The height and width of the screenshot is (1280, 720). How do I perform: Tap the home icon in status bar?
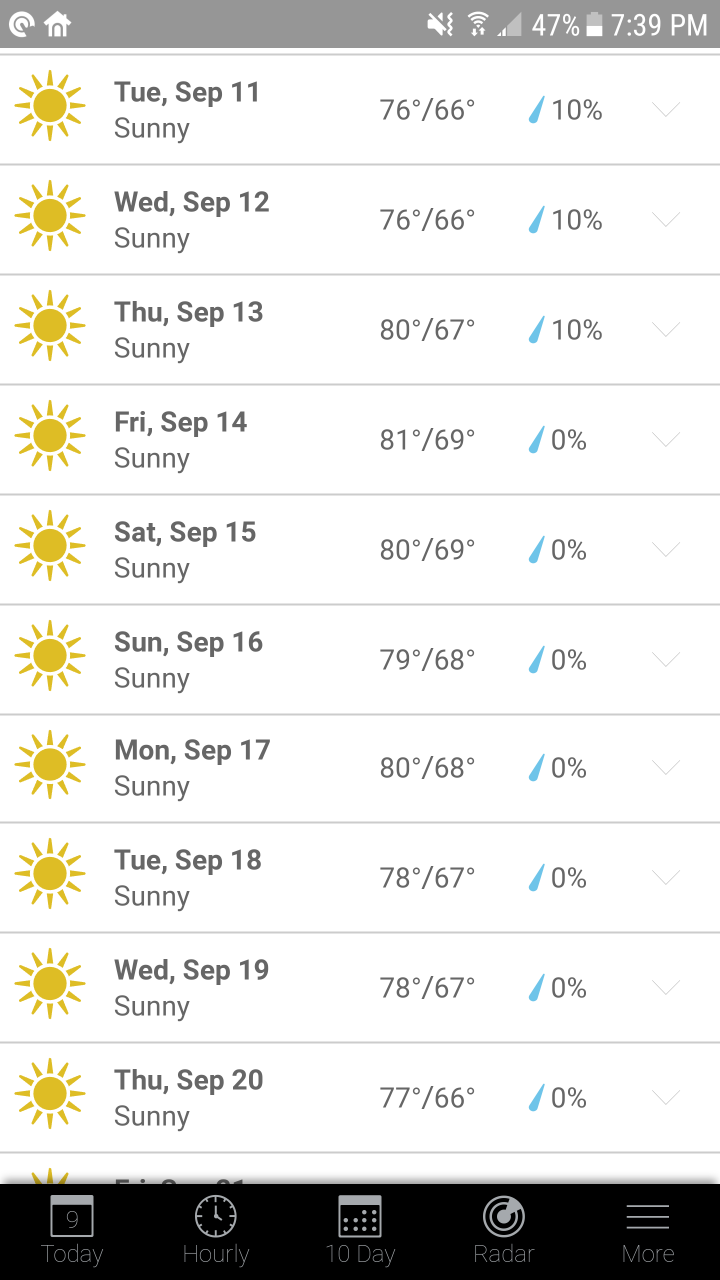coord(58,24)
